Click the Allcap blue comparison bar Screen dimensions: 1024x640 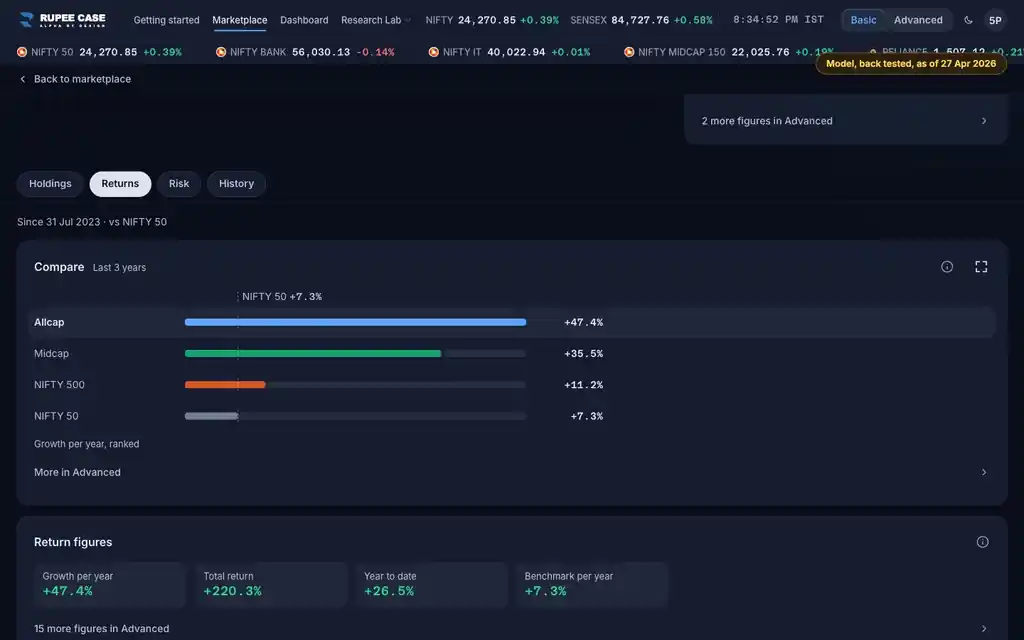[355, 322]
